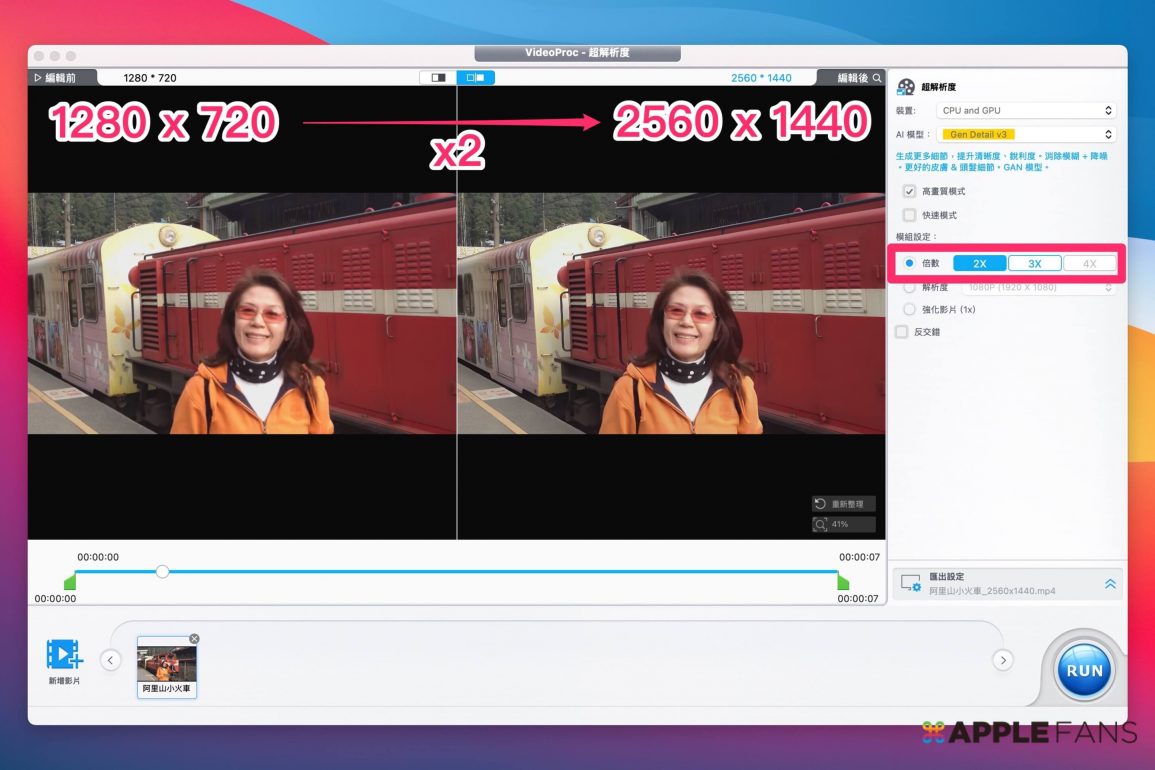Choose the 3X scale multiplier
Image resolution: width=1155 pixels, height=770 pixels.
[1035, 264]
